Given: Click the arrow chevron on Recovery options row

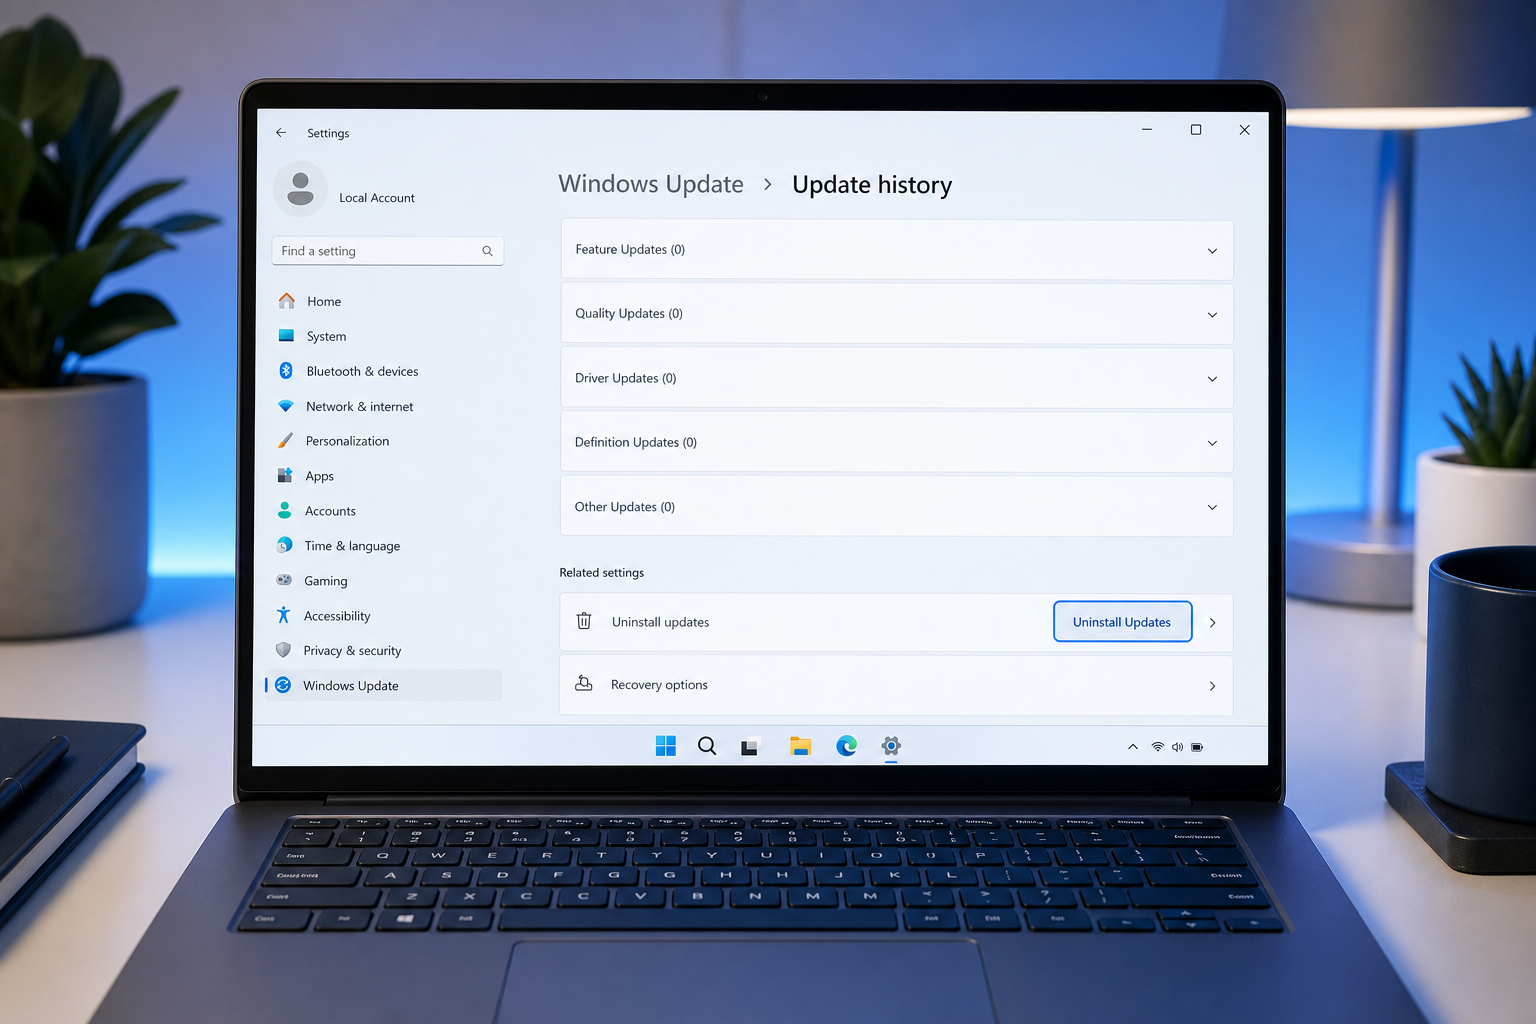Looking at the screenshot, I should (x=1212, y=686).
